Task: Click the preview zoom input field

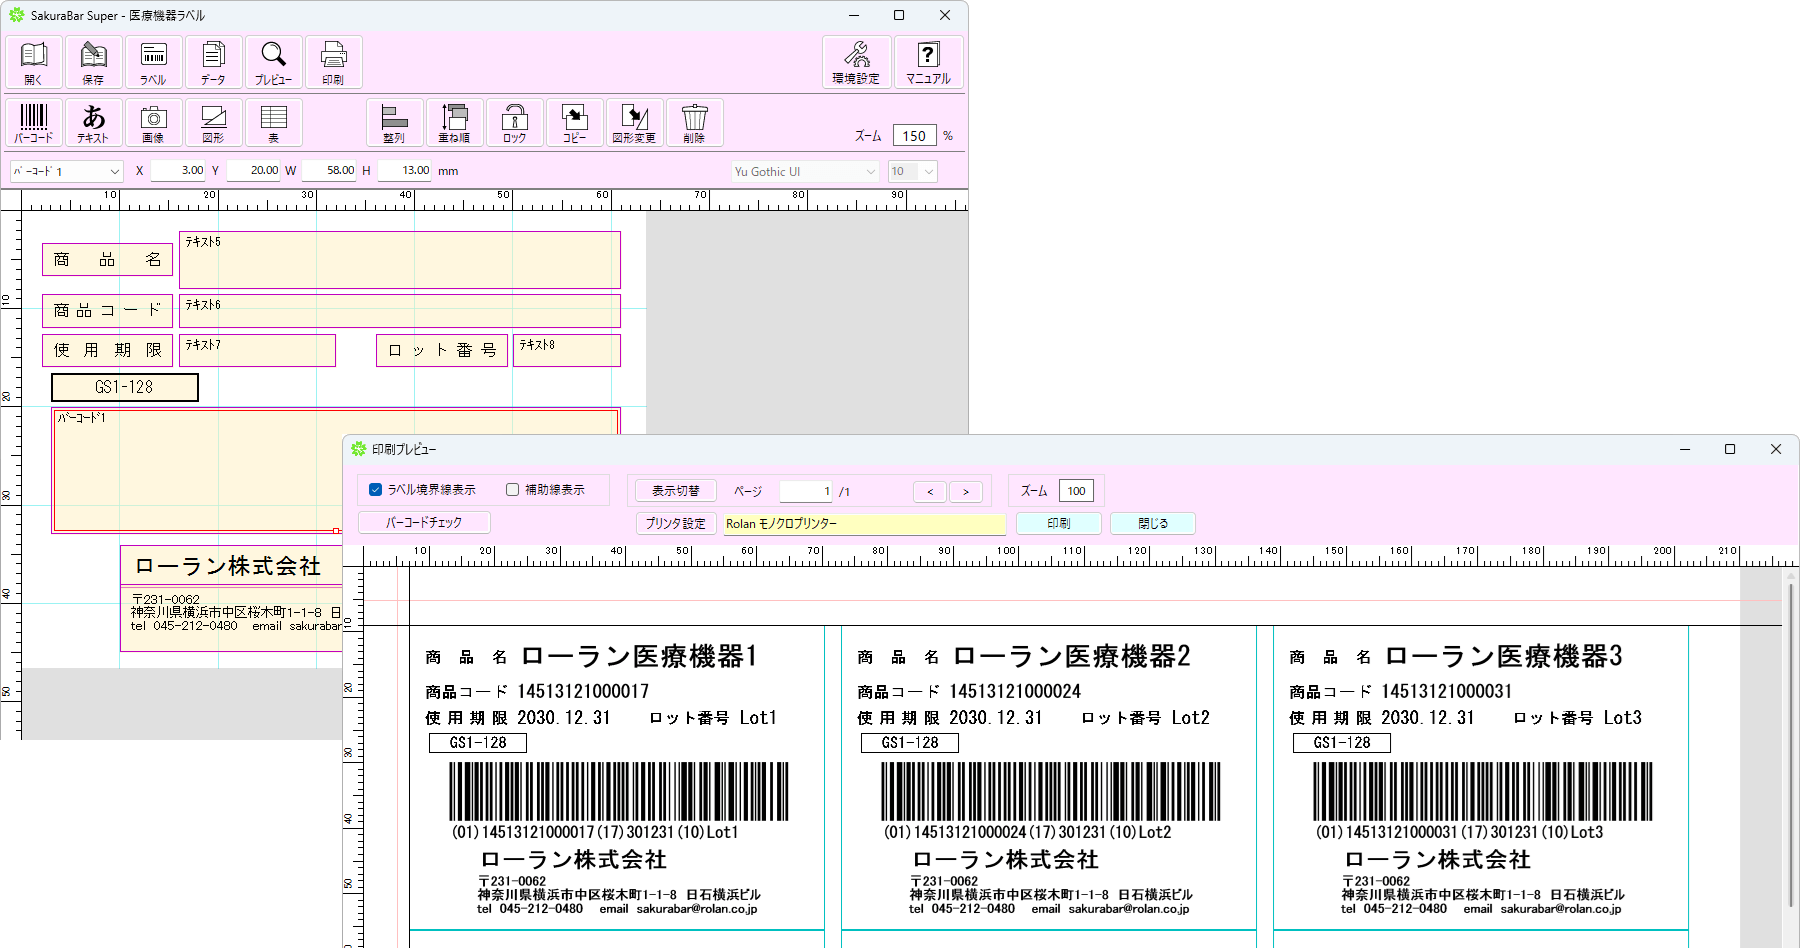Action: [x=1076, y=491]
